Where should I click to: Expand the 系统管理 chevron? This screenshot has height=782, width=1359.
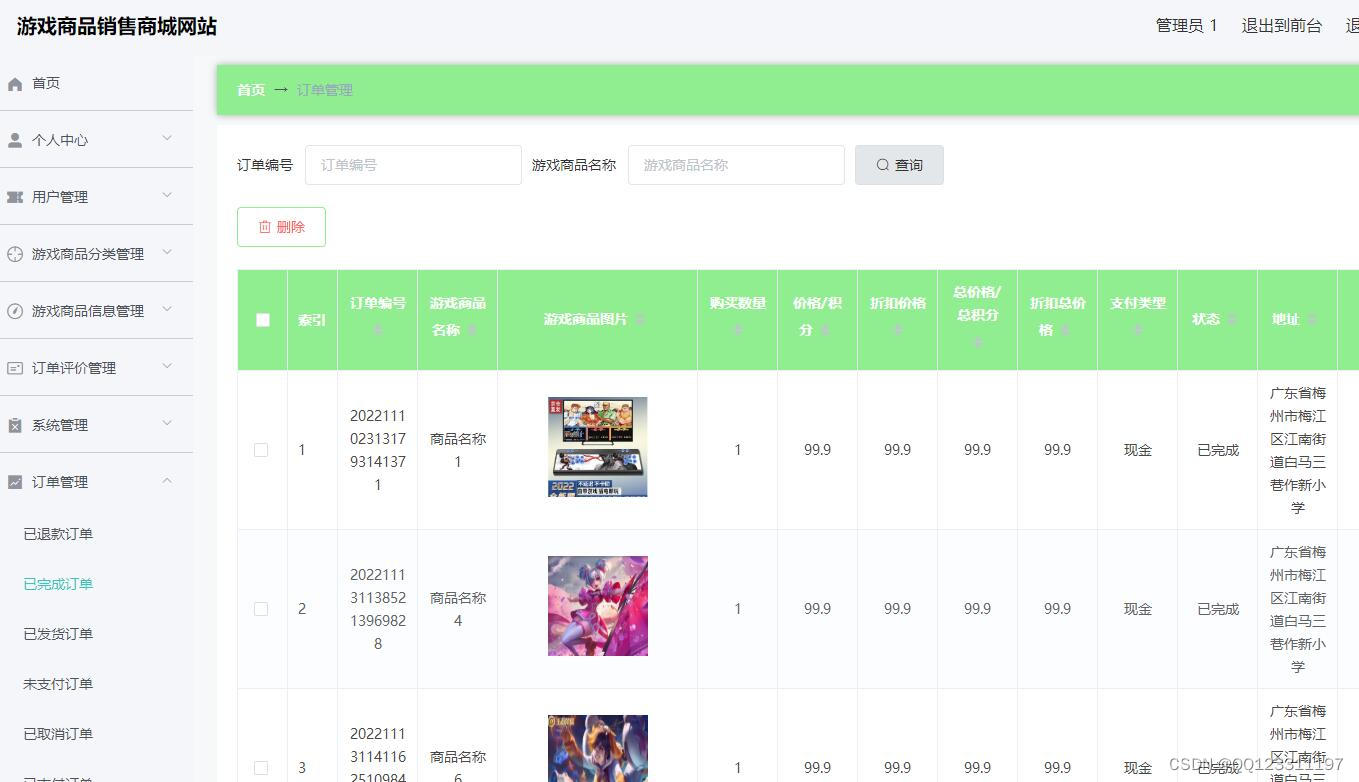pos(167,424)
